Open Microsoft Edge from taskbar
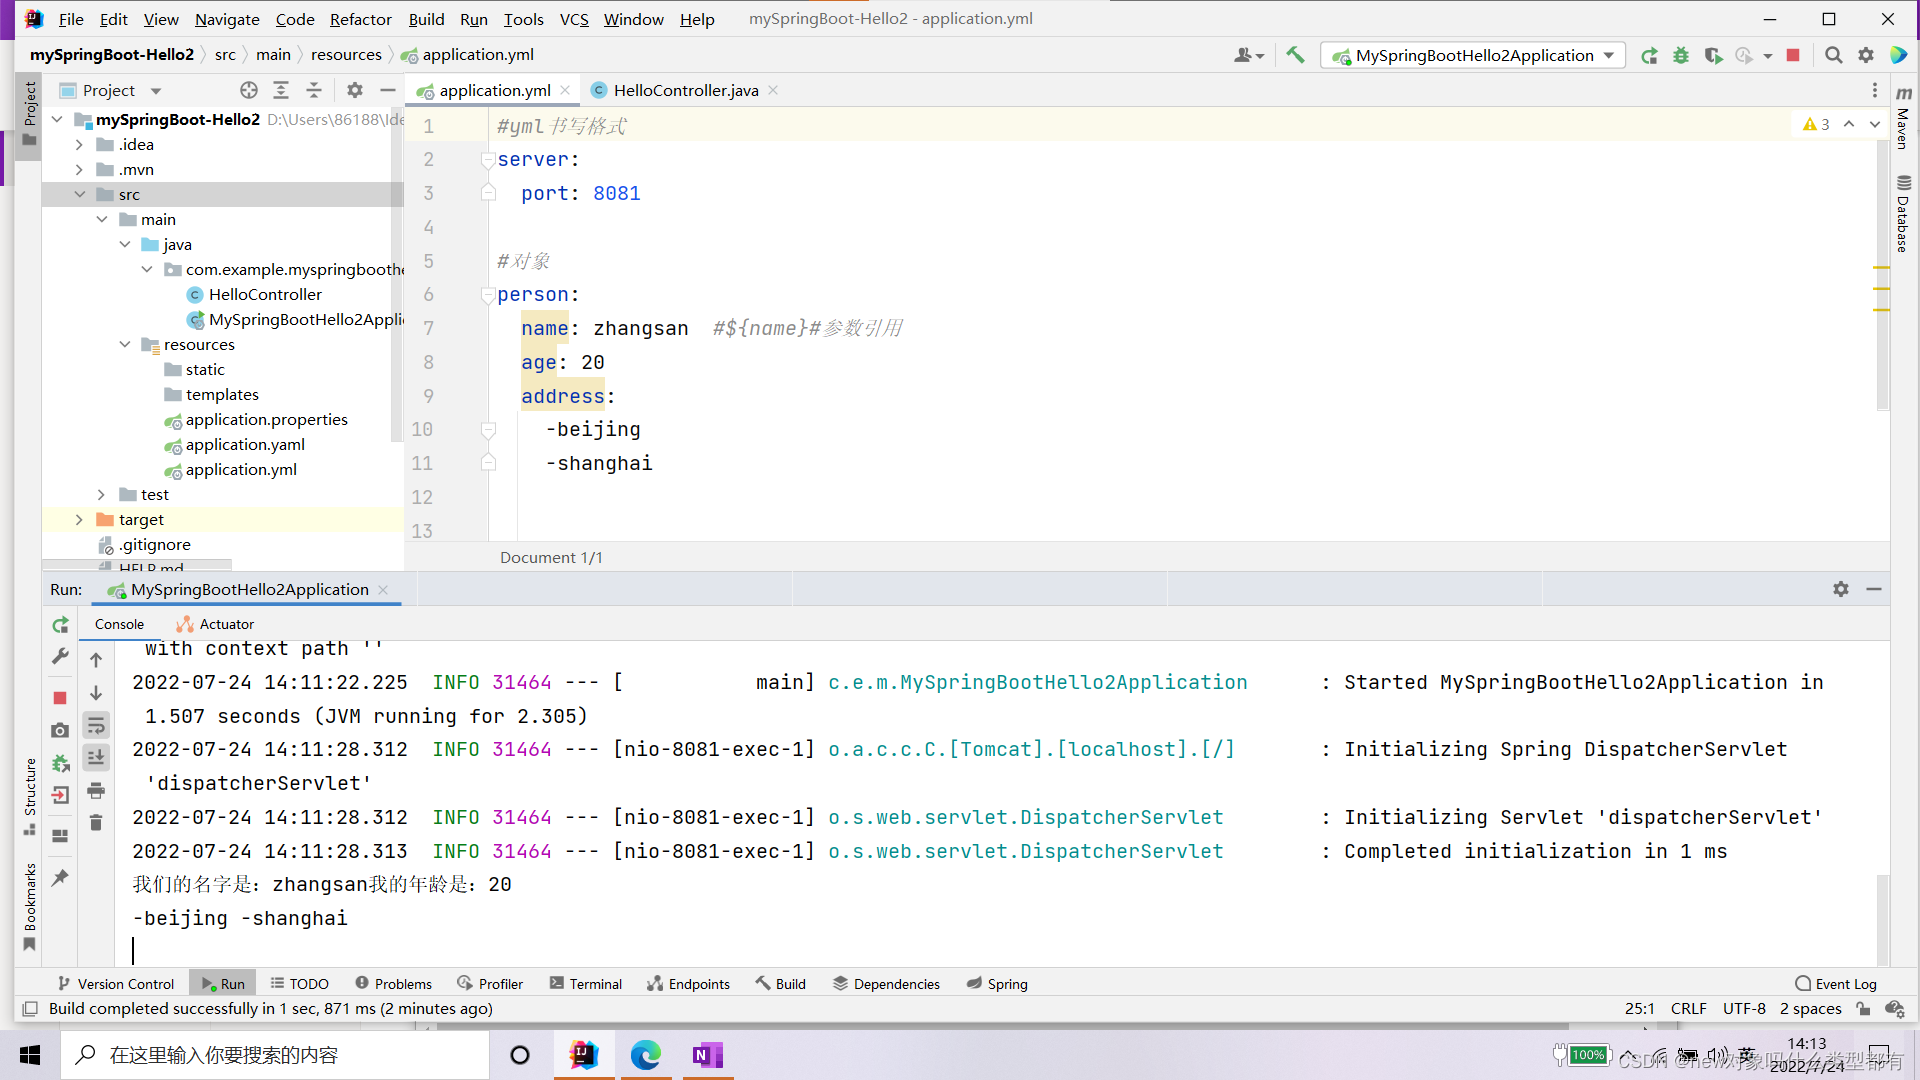1920x1080 pixels. [646, 1055]
